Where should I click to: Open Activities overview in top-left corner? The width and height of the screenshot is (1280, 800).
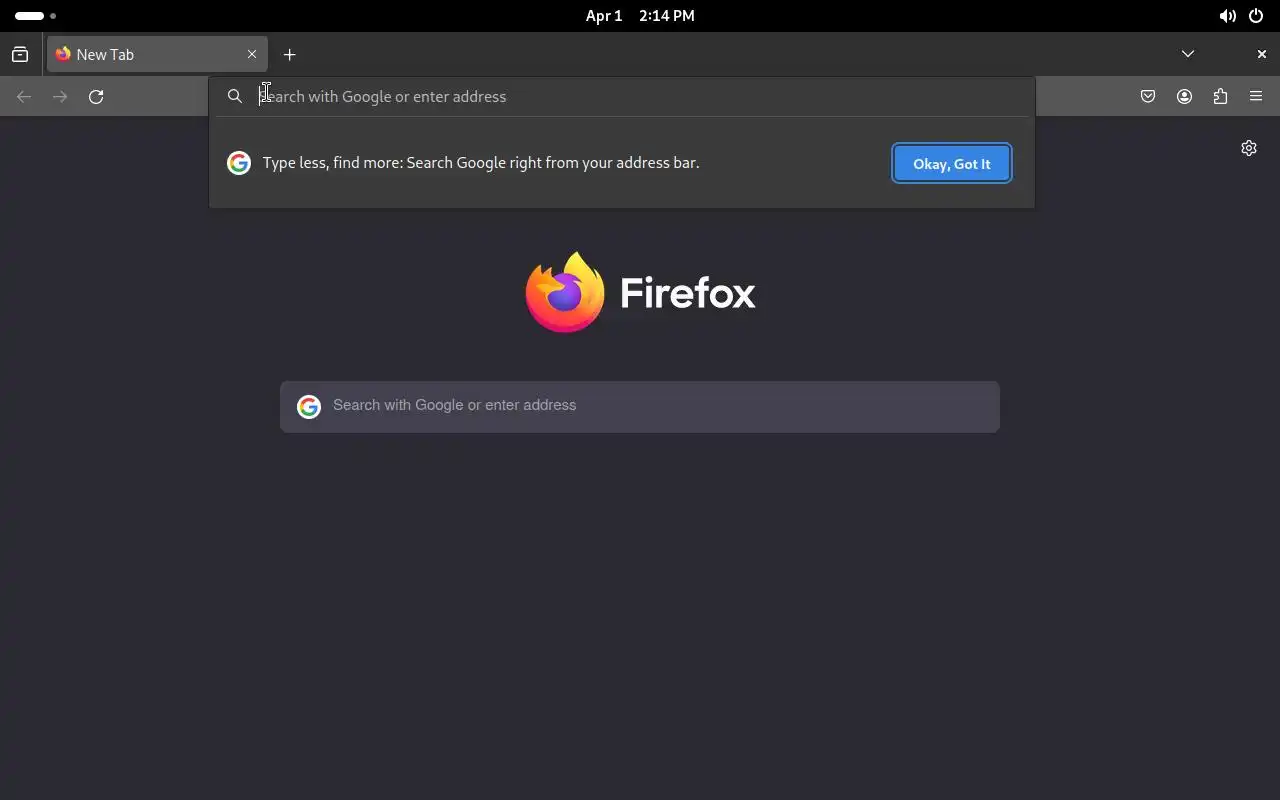coord(35,16)
